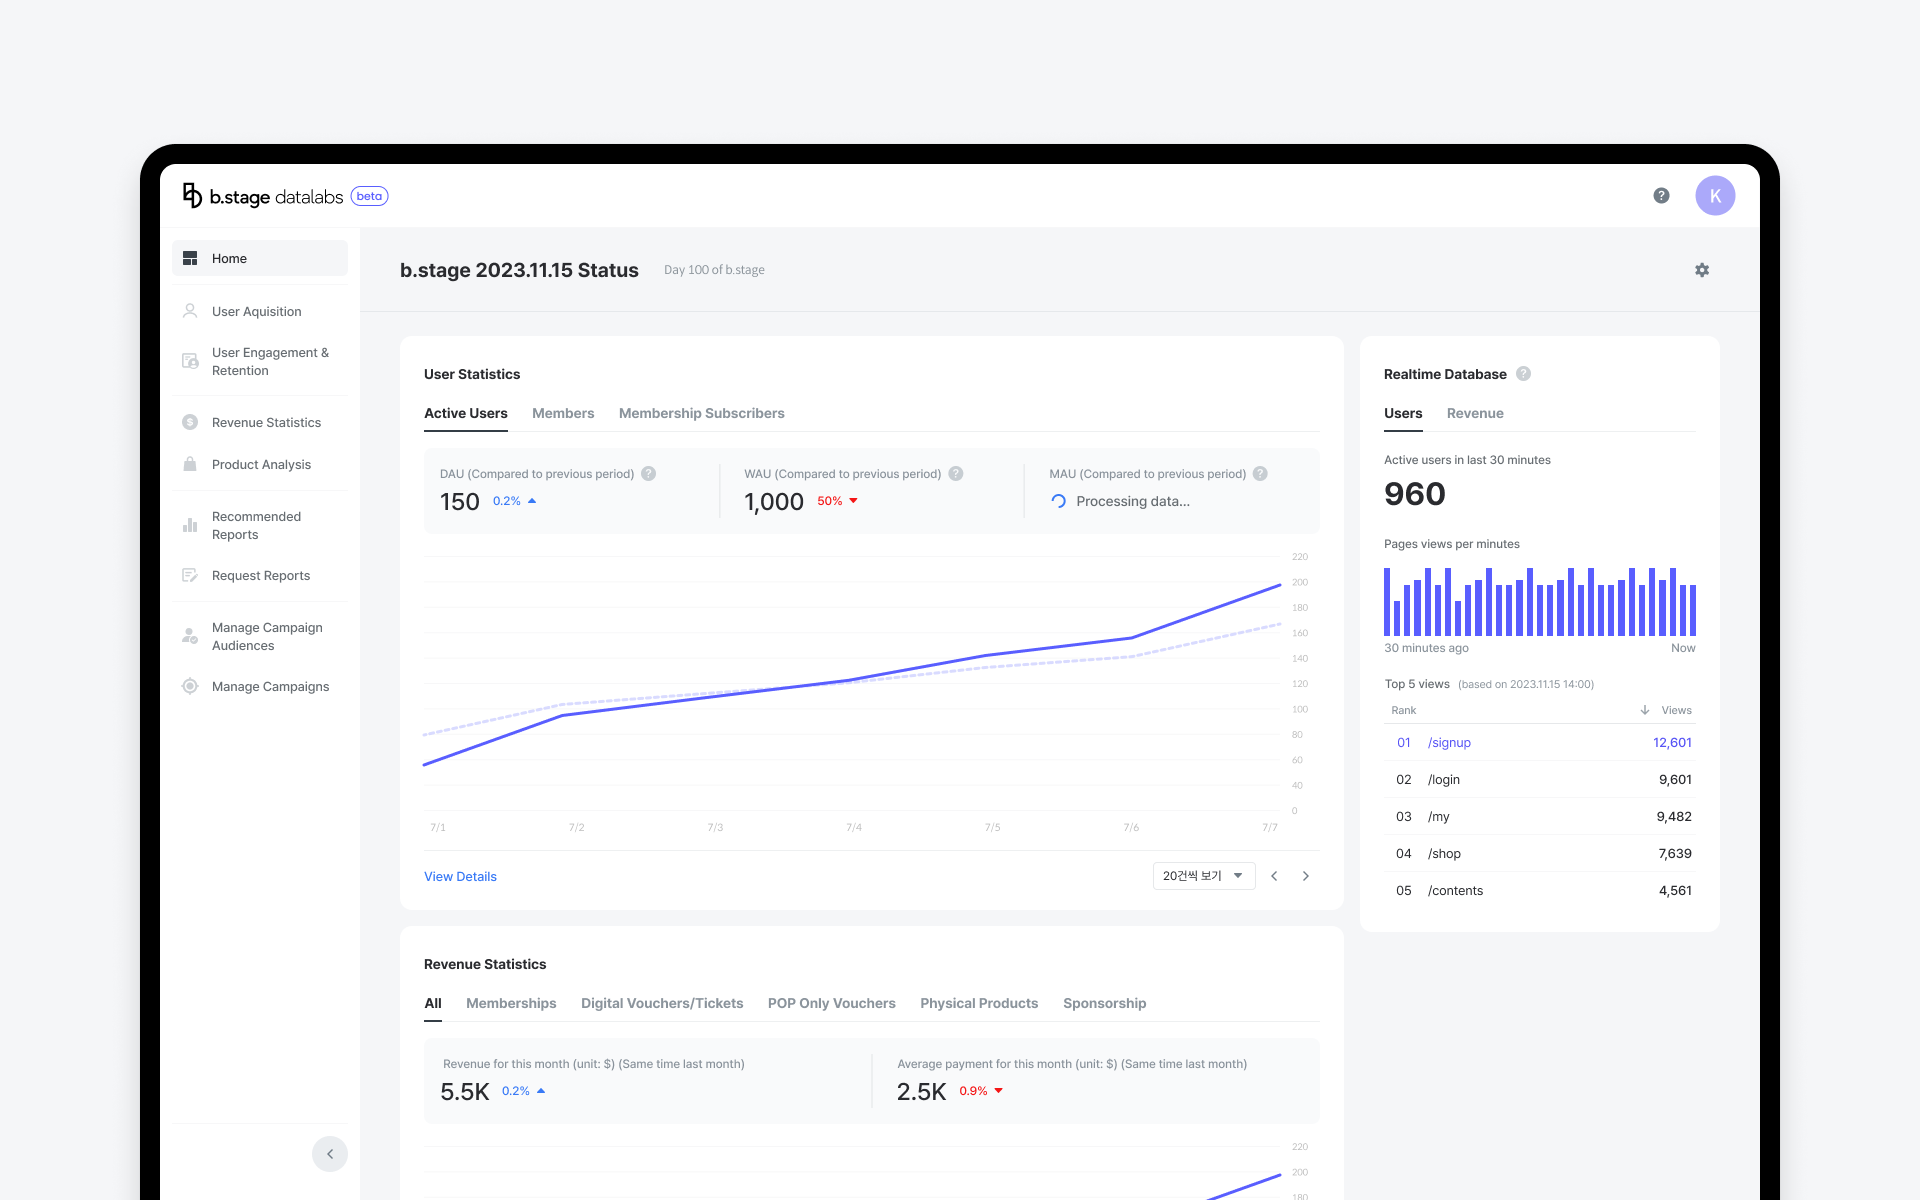Click the Home grid icon in the sidebar
This screenshot has width=1920, height=1200.
pos(190,258)
